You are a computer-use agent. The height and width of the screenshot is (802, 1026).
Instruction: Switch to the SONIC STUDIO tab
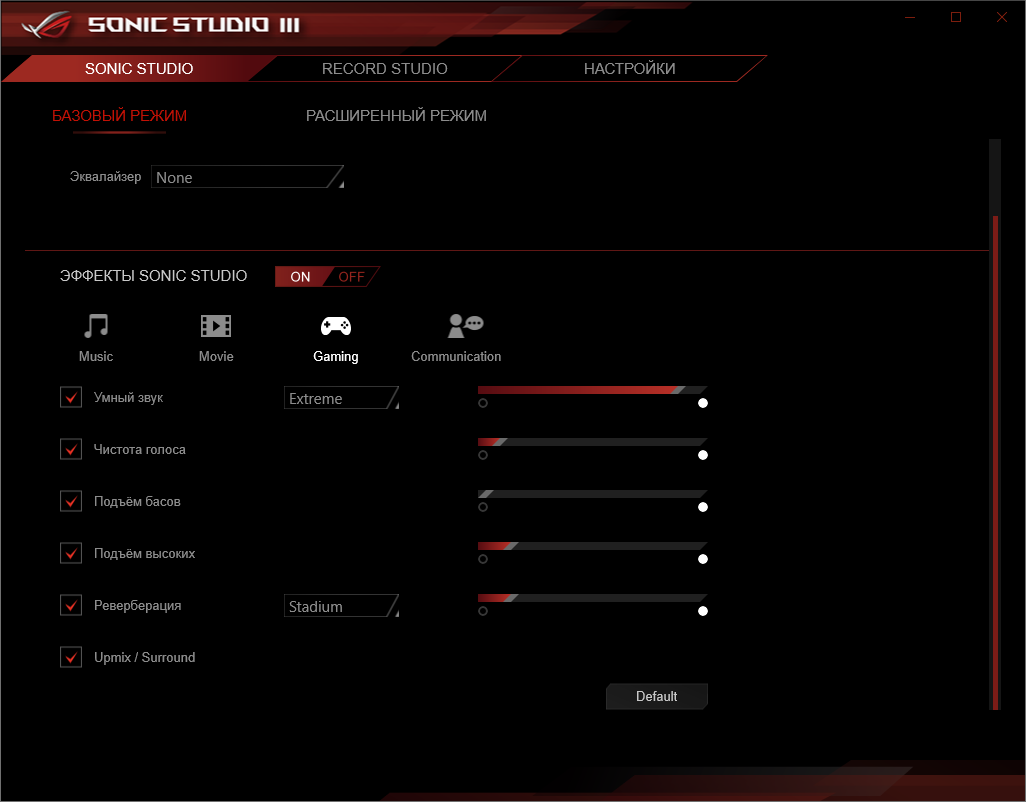(139, 69)
